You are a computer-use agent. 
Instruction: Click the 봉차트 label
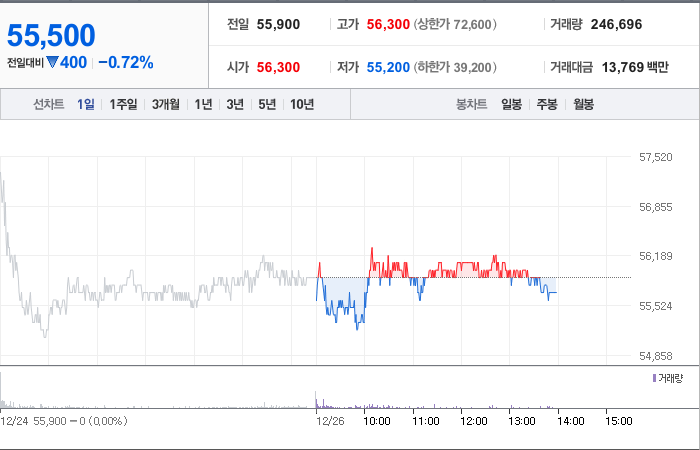point(471,104)
